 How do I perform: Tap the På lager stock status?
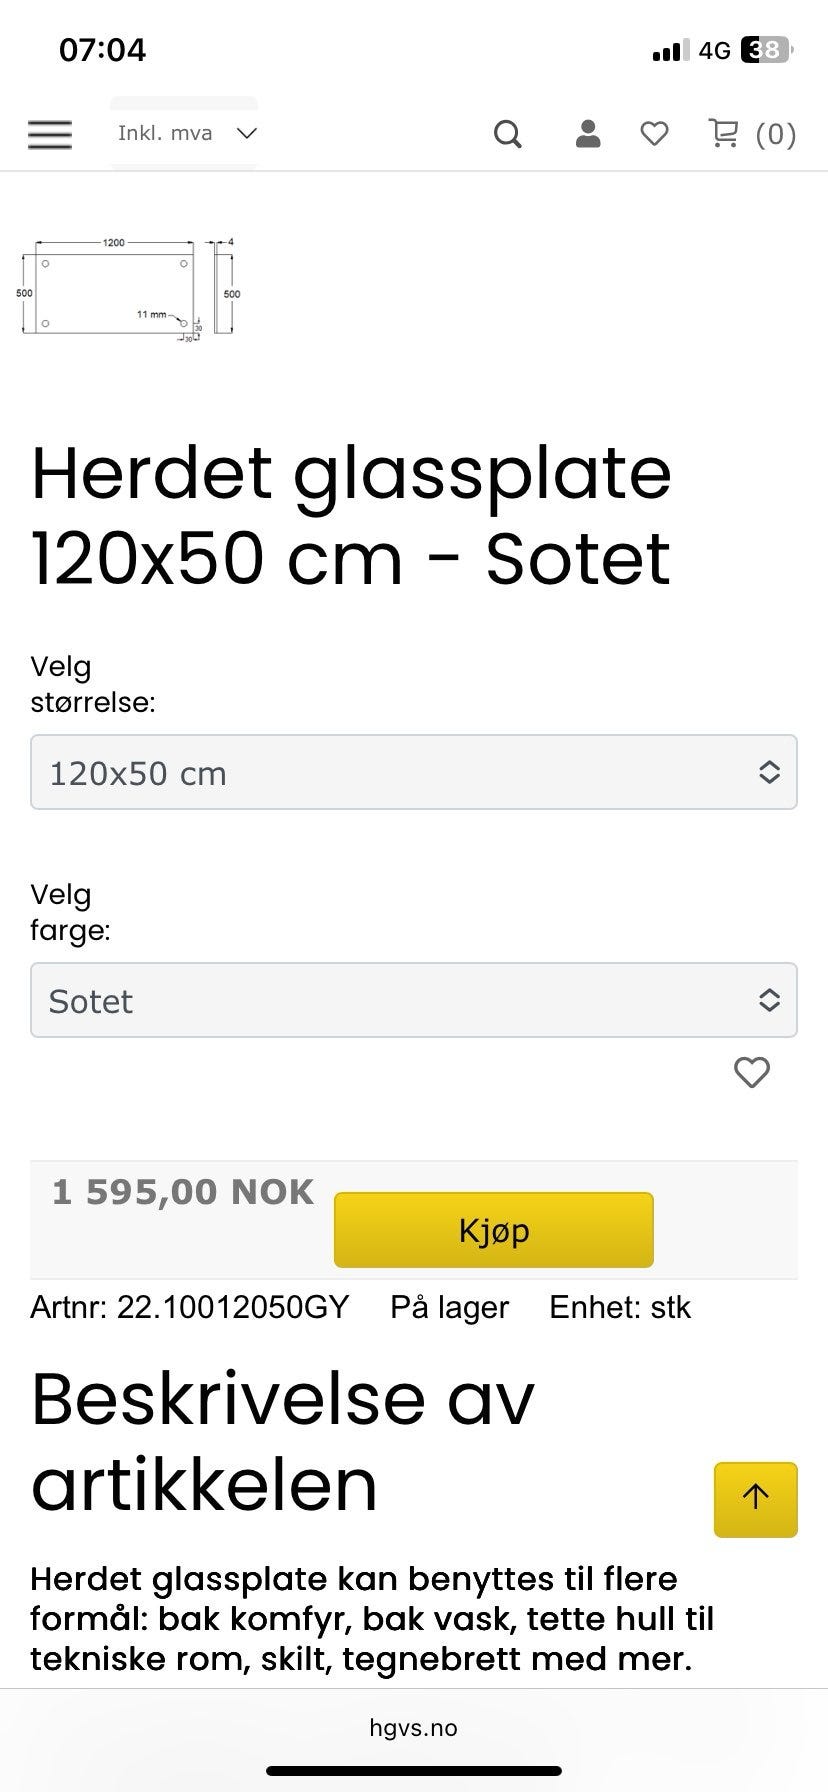[450, 1307]
